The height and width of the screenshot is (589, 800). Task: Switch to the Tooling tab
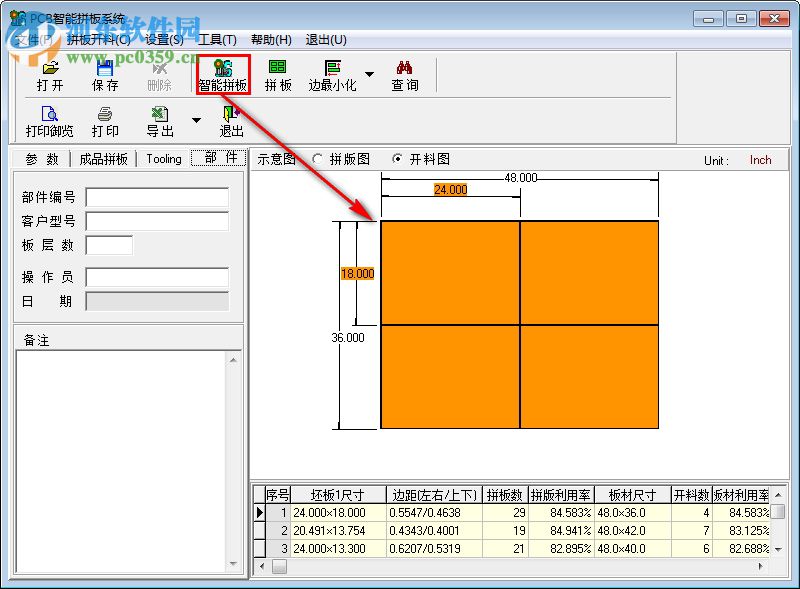pyautogui.click(x=163, y=159)
